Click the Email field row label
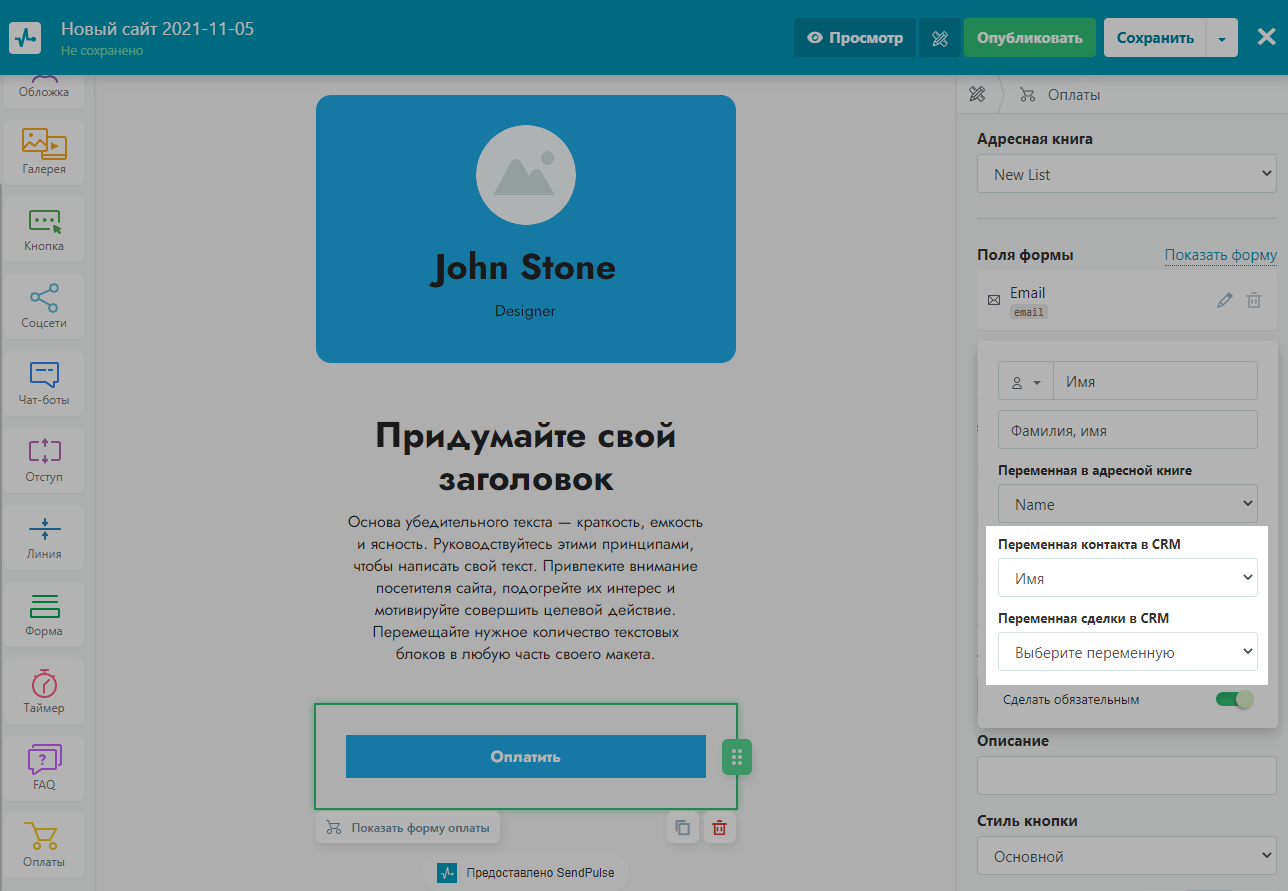This screenshot has height=891, width=1288. [1028, 293]
